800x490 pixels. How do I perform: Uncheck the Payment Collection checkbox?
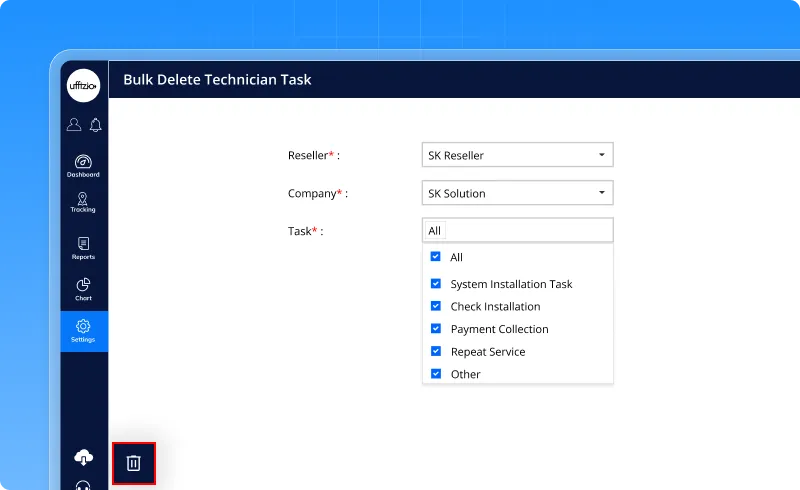coord(436,329)
